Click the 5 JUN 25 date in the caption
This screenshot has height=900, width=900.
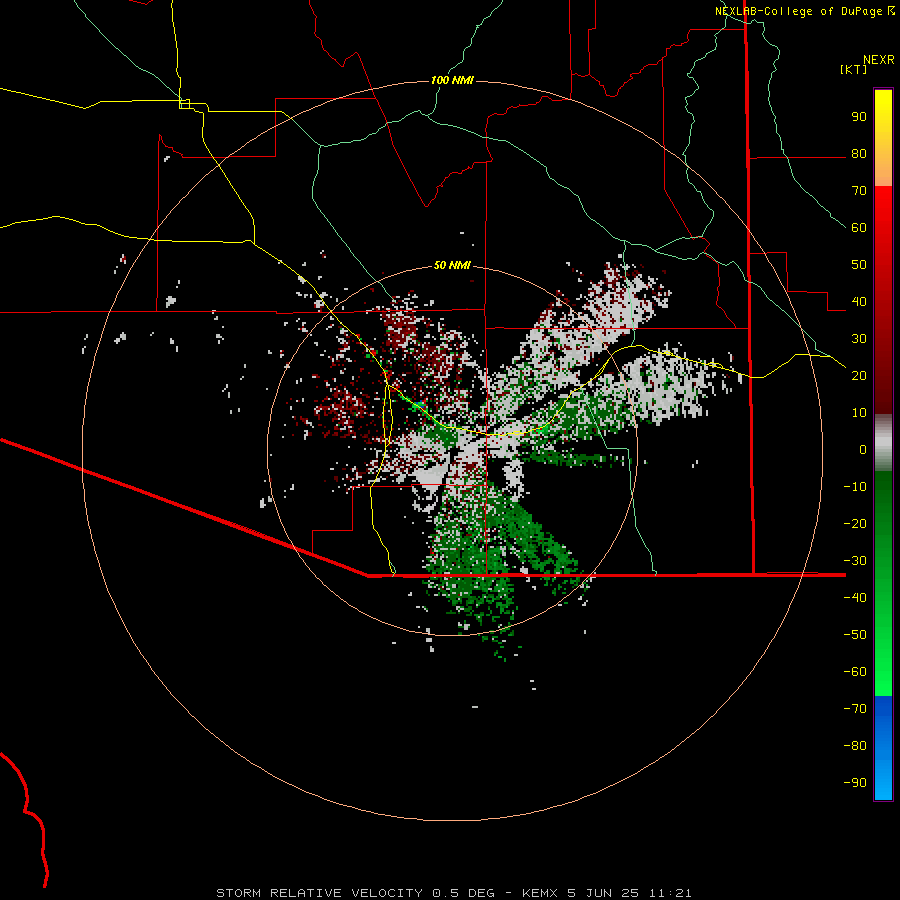603,893
